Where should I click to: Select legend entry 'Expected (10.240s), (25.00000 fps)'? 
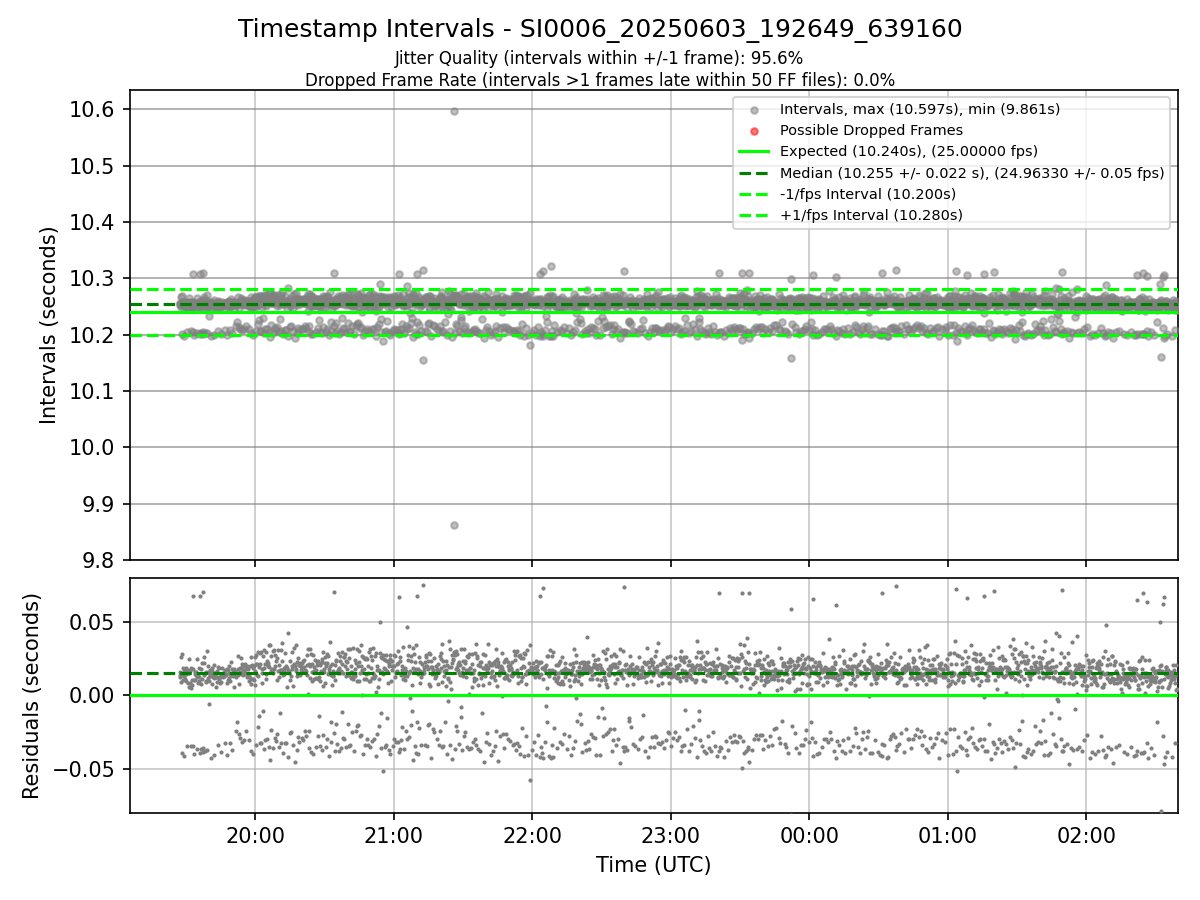click(908, 151)
